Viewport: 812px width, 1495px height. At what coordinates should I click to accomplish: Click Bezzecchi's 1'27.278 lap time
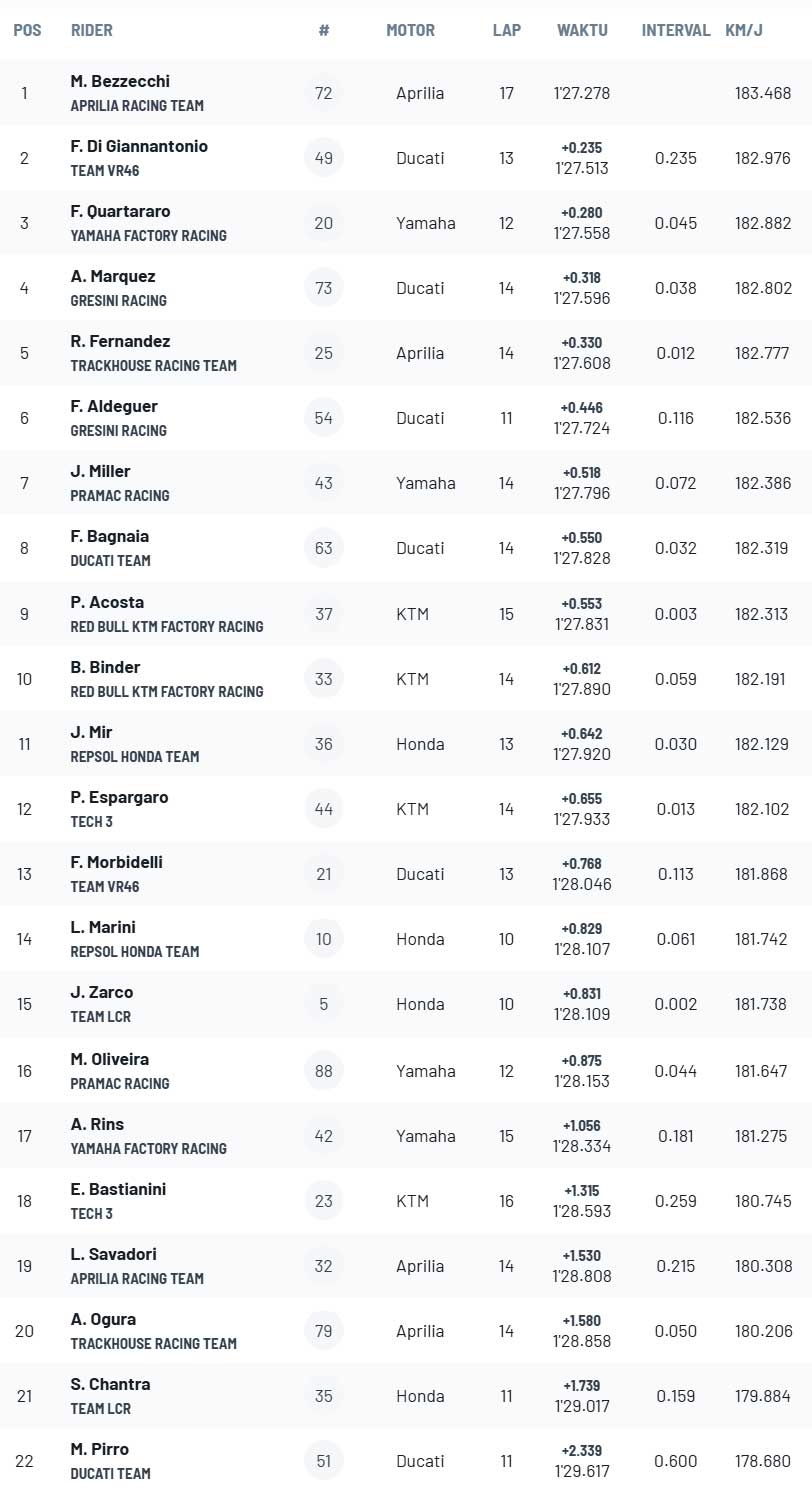pos(581,93)
